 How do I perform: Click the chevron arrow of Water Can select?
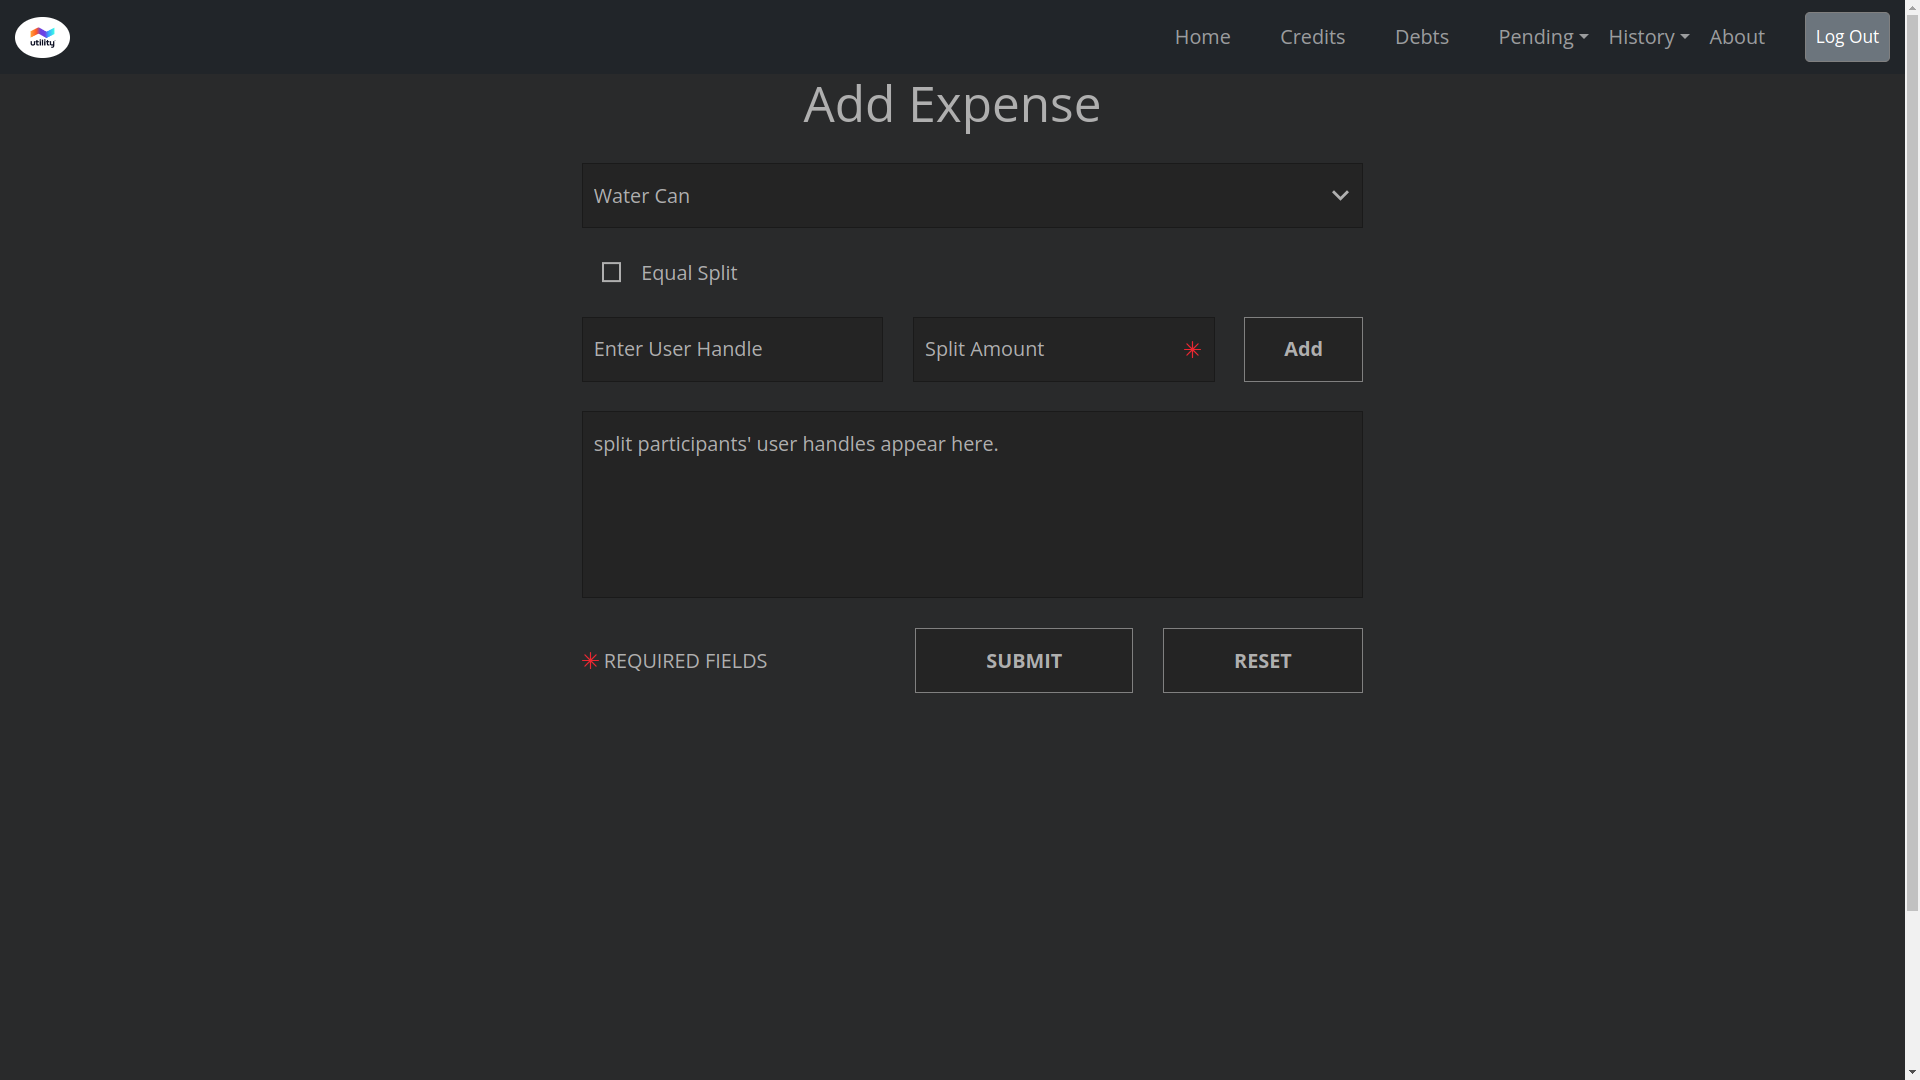[x=1340, y=196]
